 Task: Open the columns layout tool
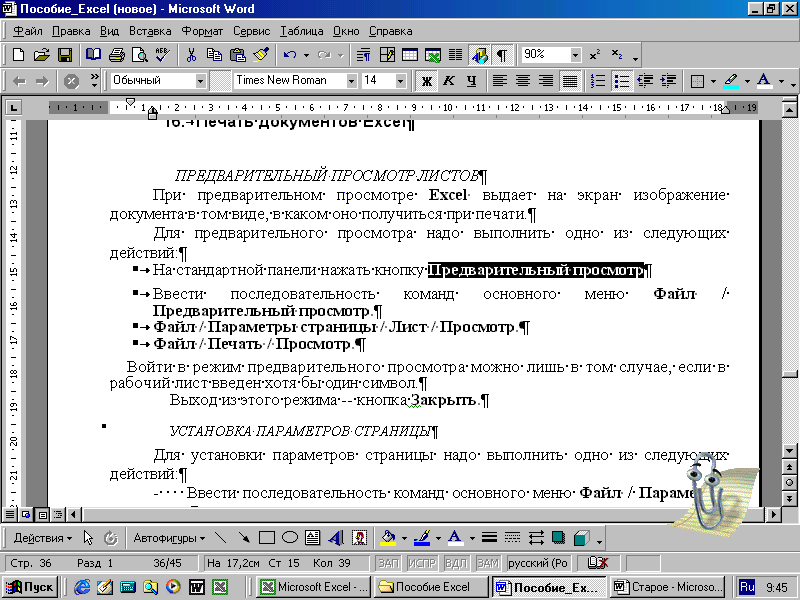coord(456,55)
